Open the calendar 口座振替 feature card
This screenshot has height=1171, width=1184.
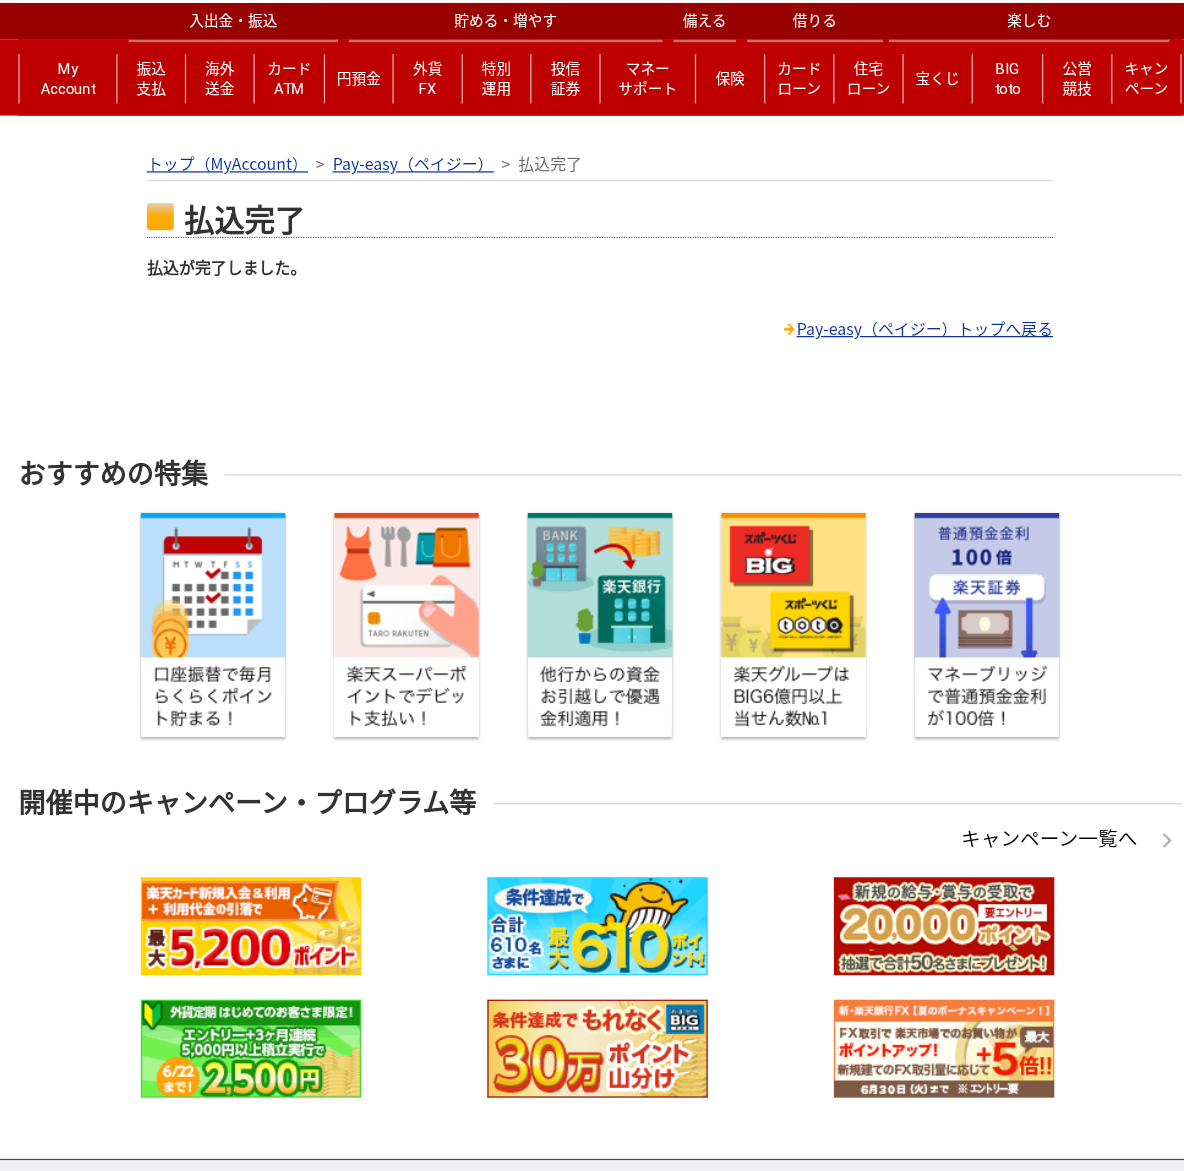213,625
